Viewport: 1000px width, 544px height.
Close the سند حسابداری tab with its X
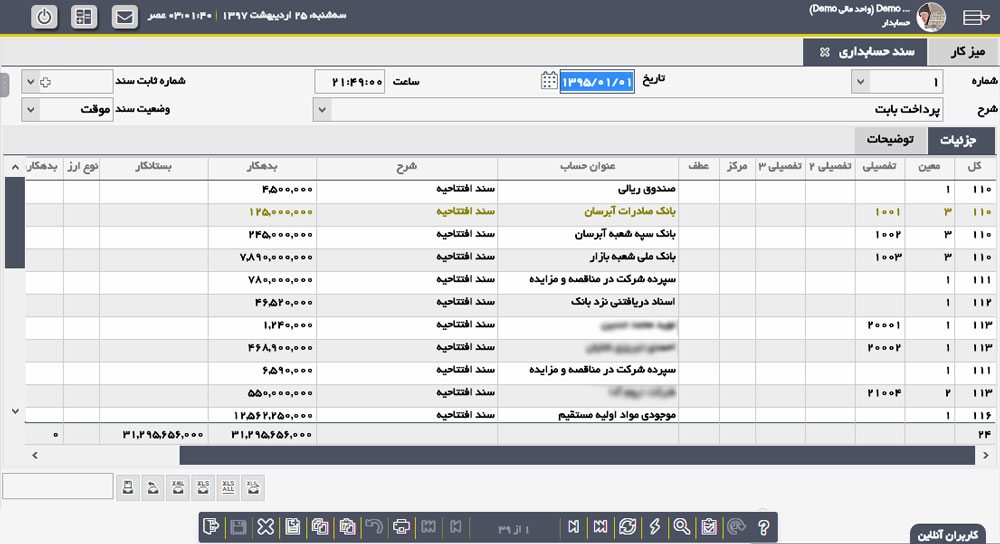824,52
